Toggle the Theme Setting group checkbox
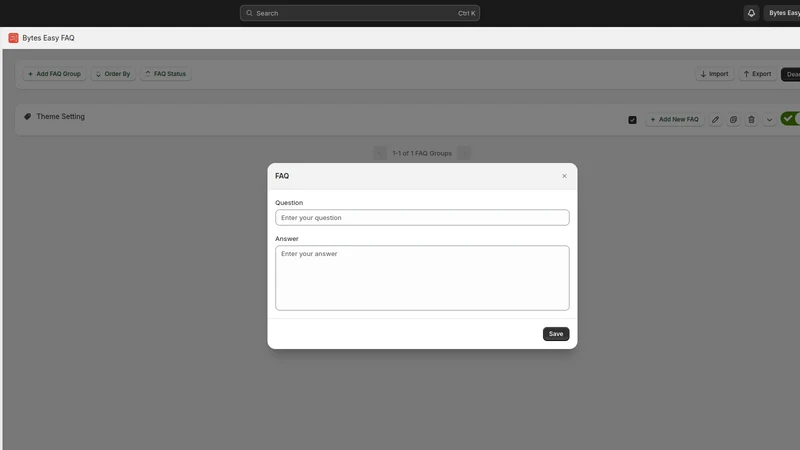Viewport: 800px width, 450px height. point(632,120)
